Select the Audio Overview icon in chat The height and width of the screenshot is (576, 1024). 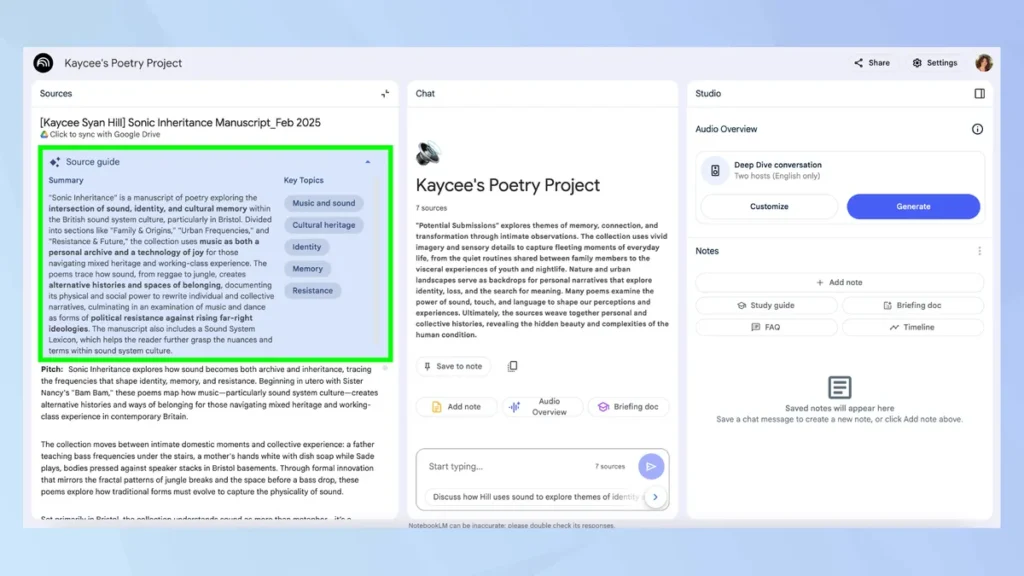pyautogui.click(x=514, y=407)
